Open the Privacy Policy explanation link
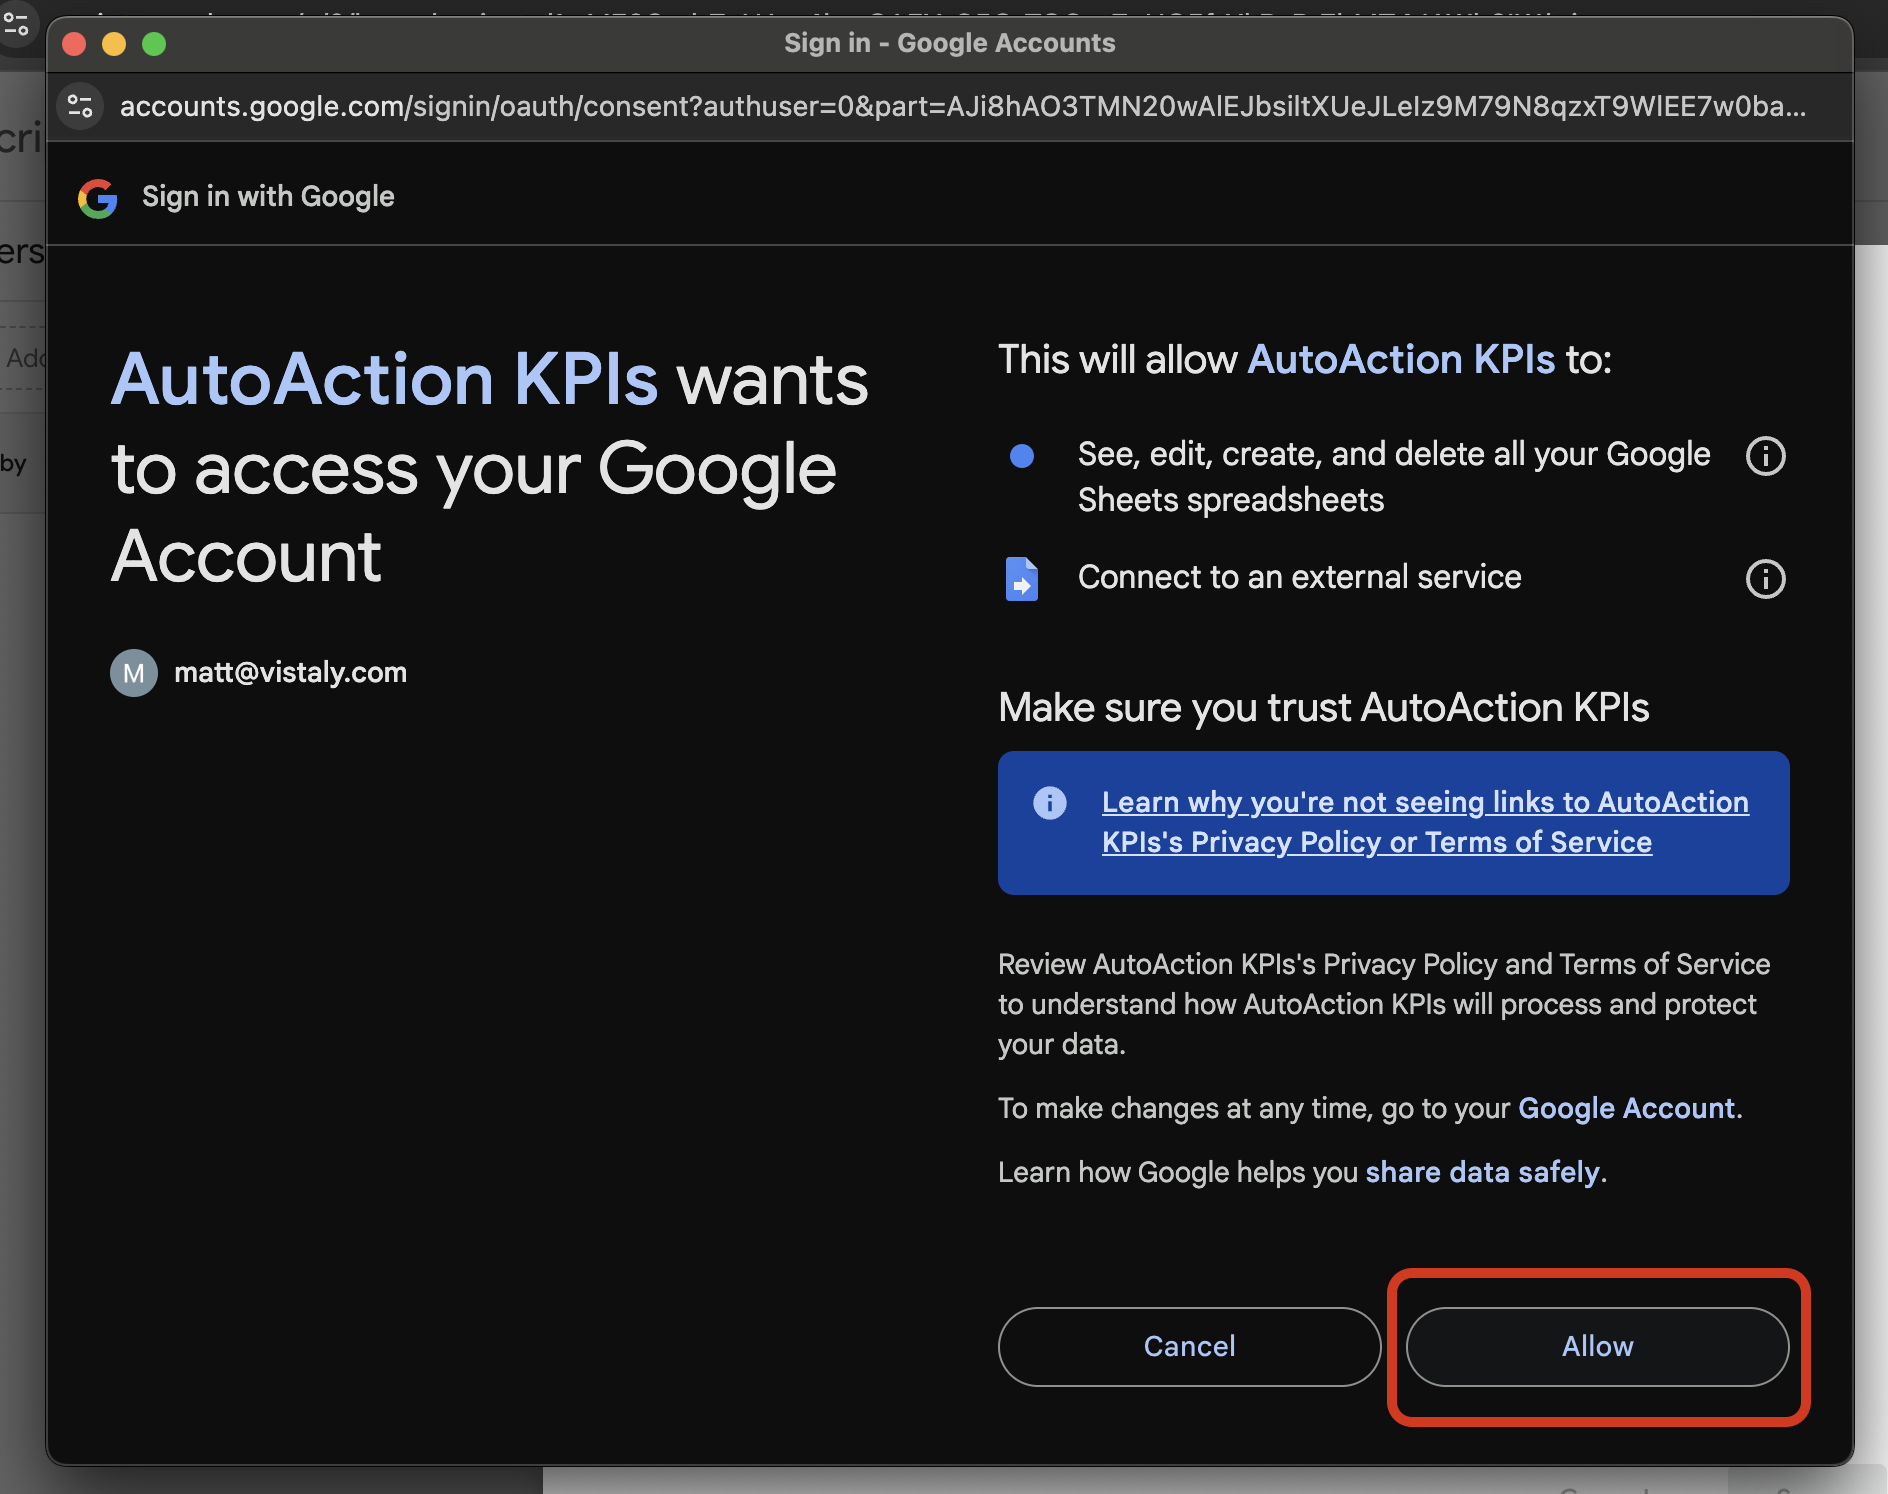 tap(1425, 822)
